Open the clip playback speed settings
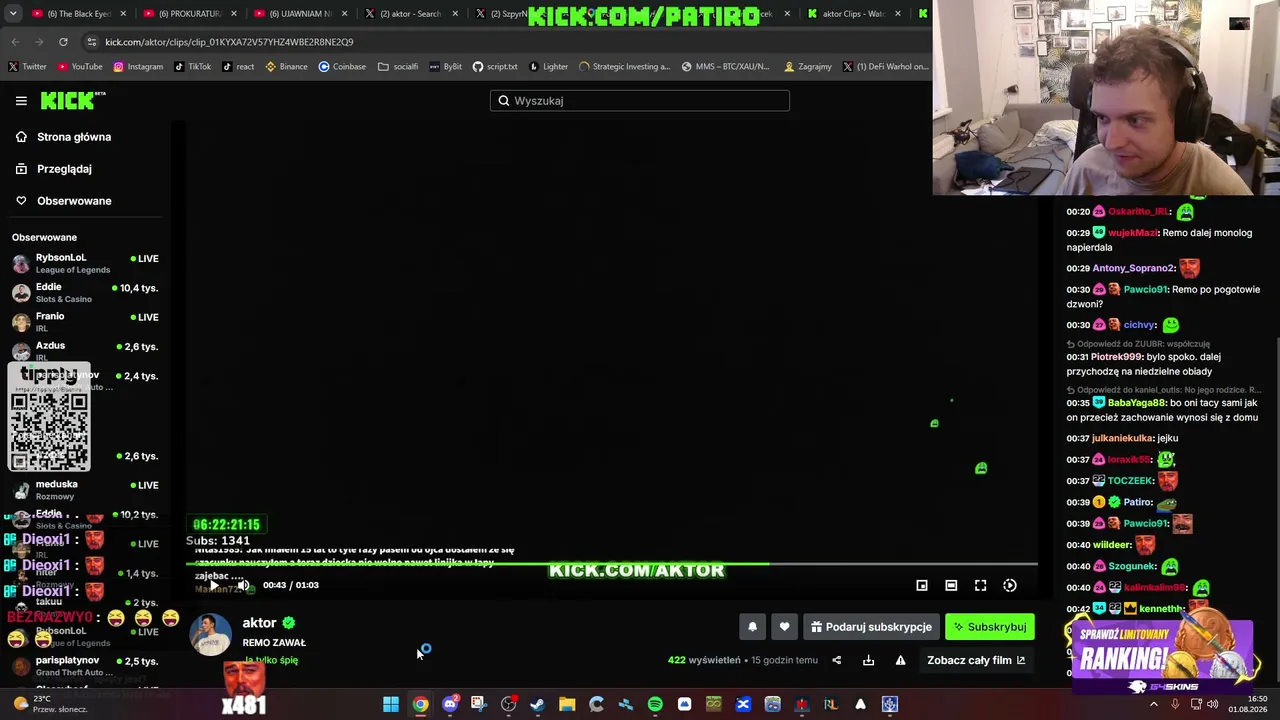 click(x=1010, y=585)
